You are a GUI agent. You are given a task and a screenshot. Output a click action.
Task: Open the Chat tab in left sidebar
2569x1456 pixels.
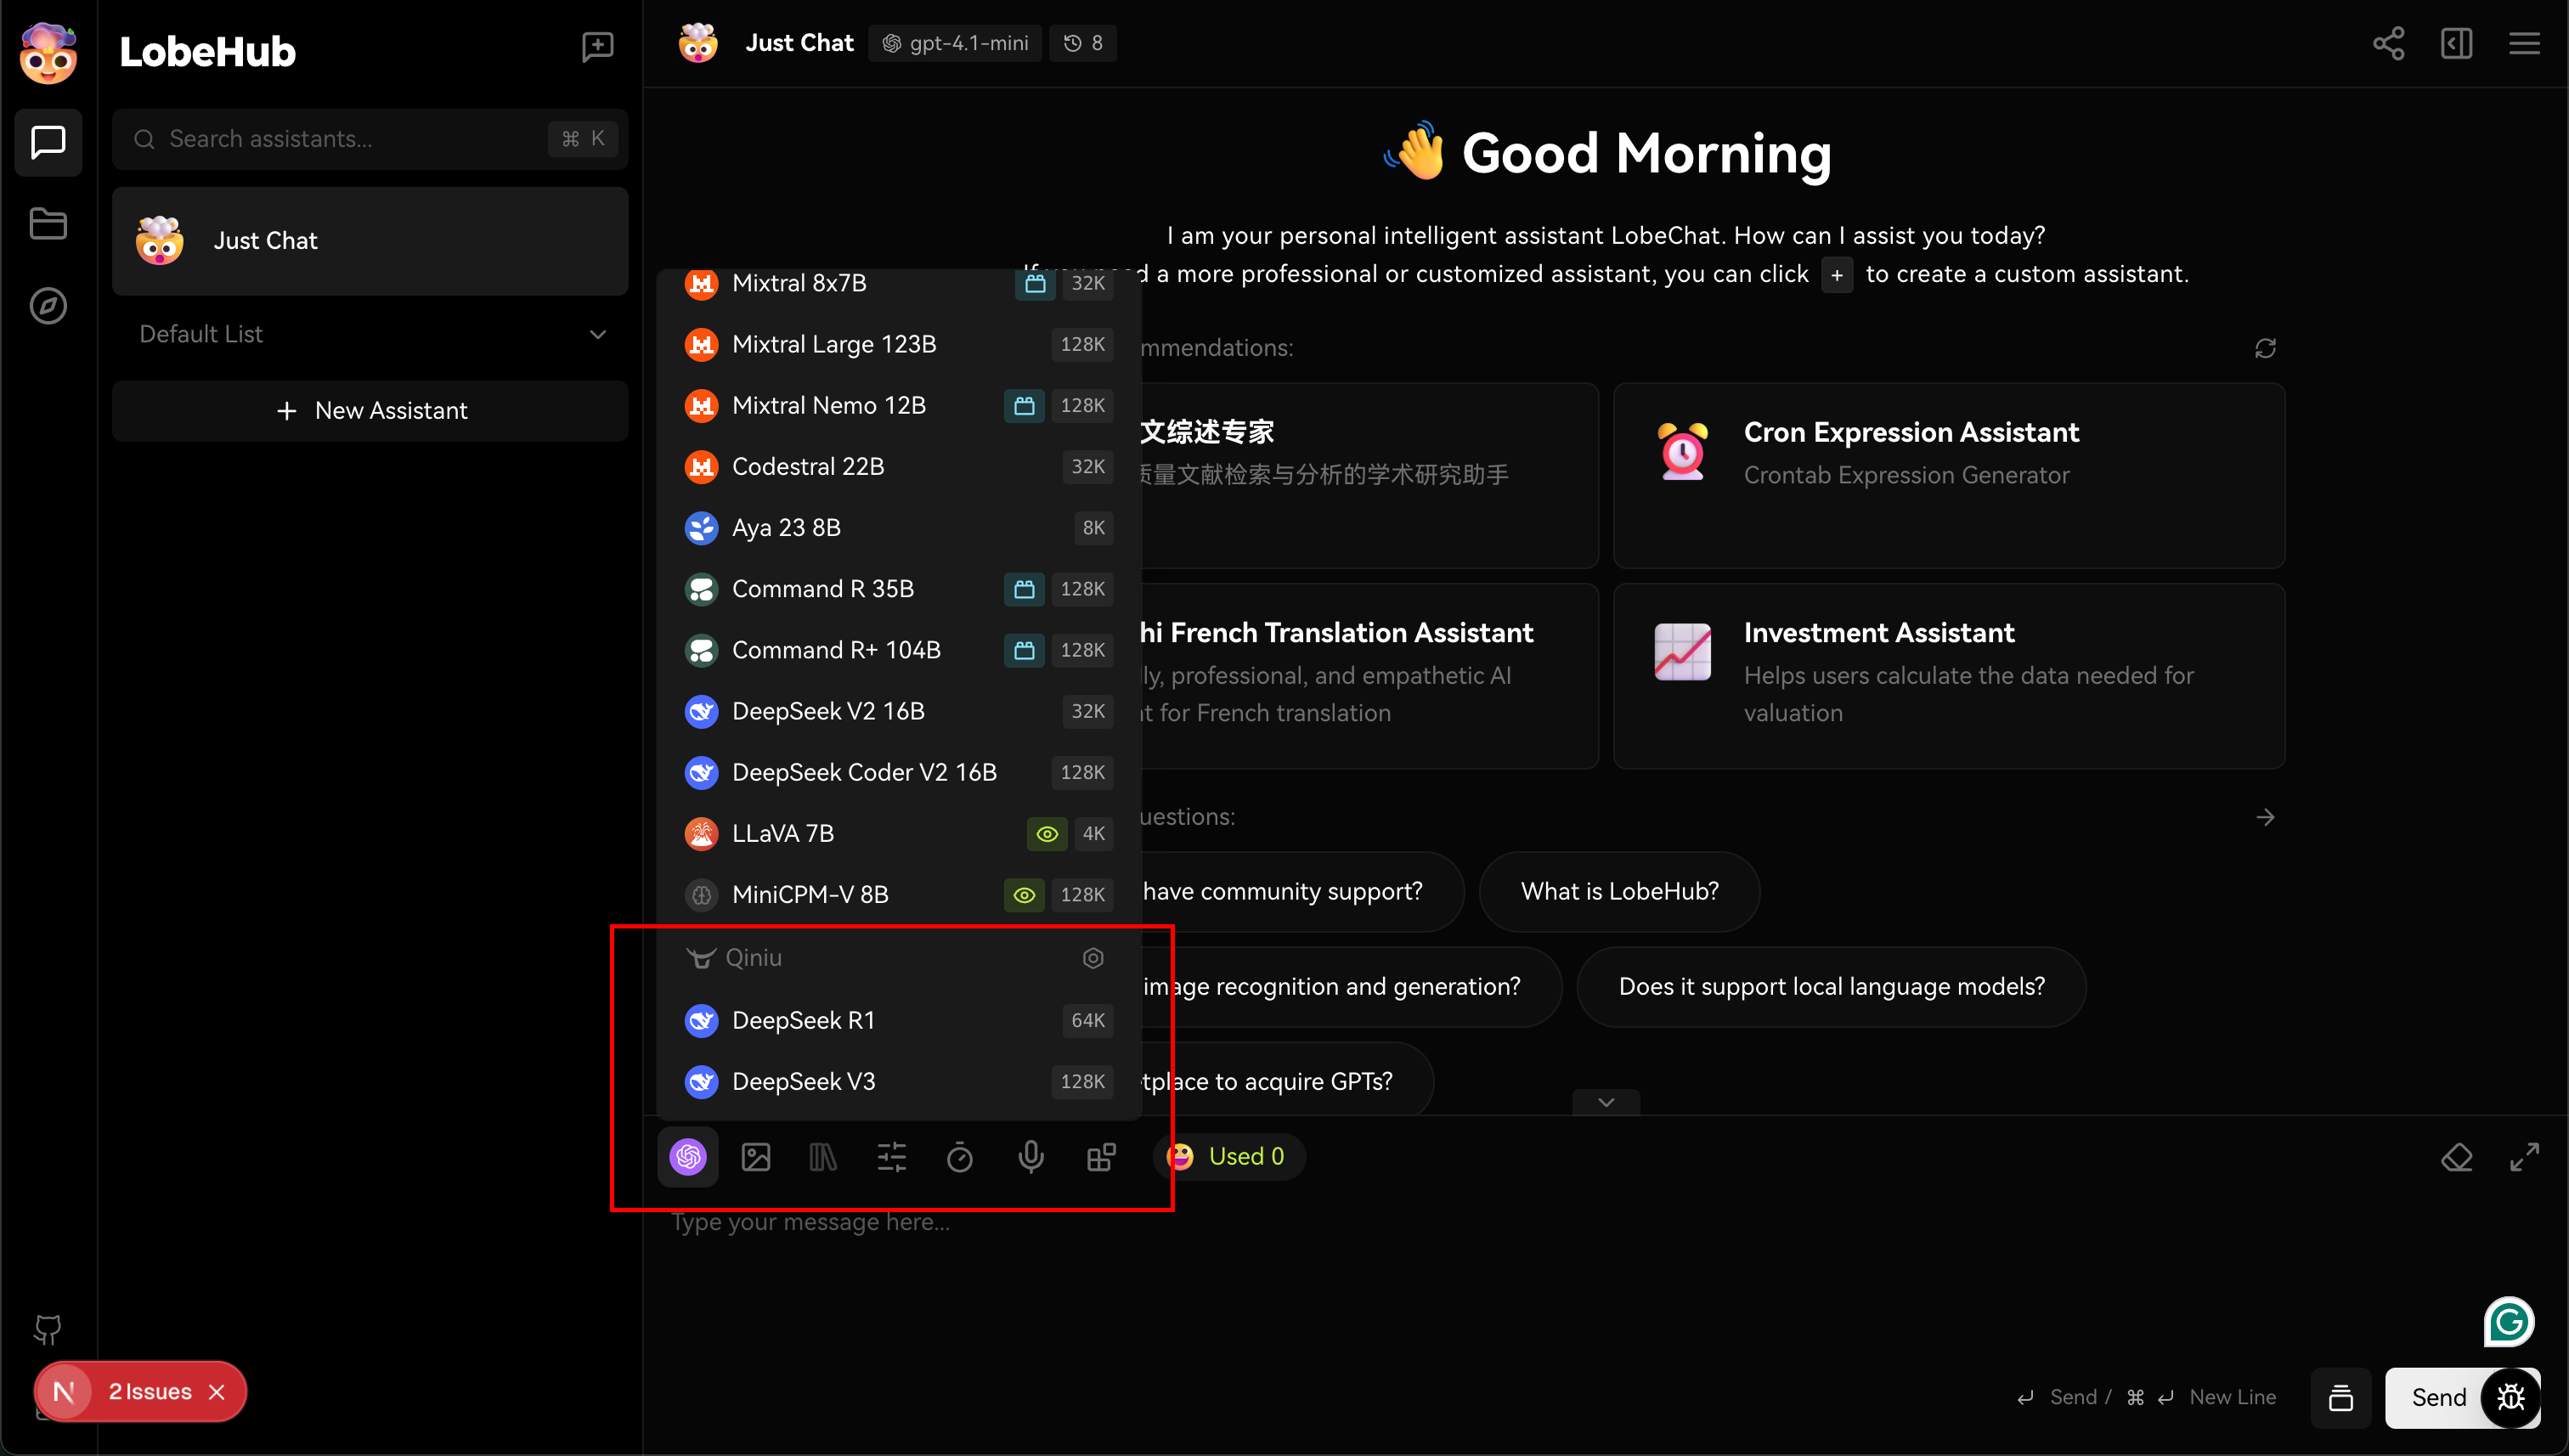click(48, 142)
